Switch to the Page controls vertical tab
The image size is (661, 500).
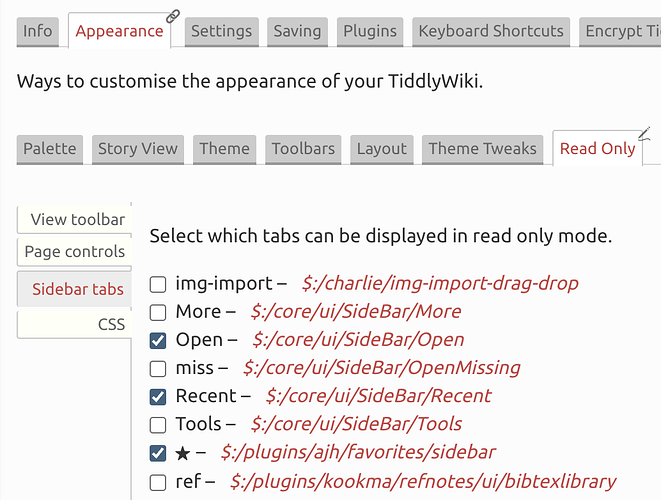(x=74, y=252)
